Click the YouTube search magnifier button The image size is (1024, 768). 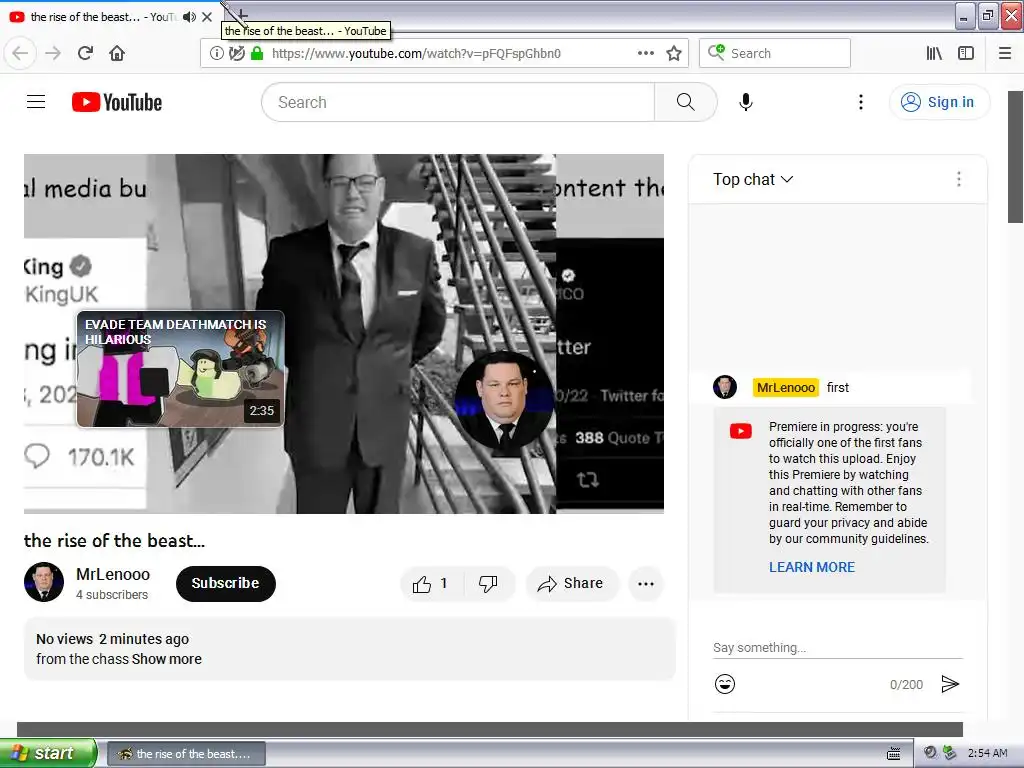[685, 102]
